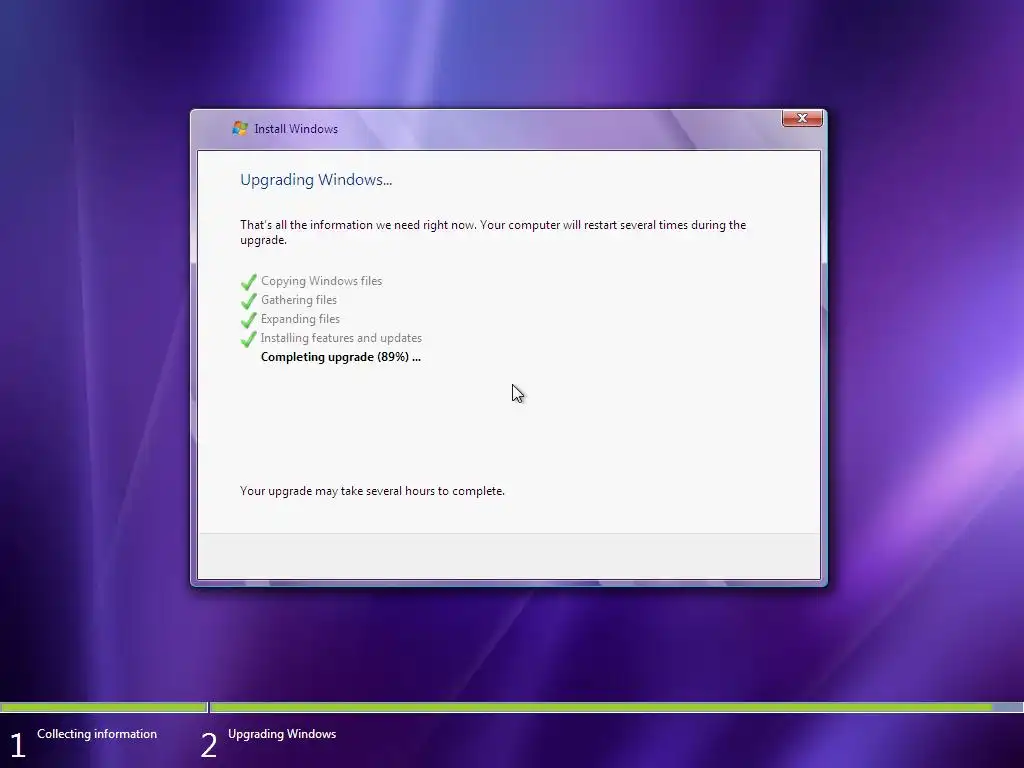Click the 'Completing upgrade (89%)' status text
1024x768 pixels.
(341, 357)
